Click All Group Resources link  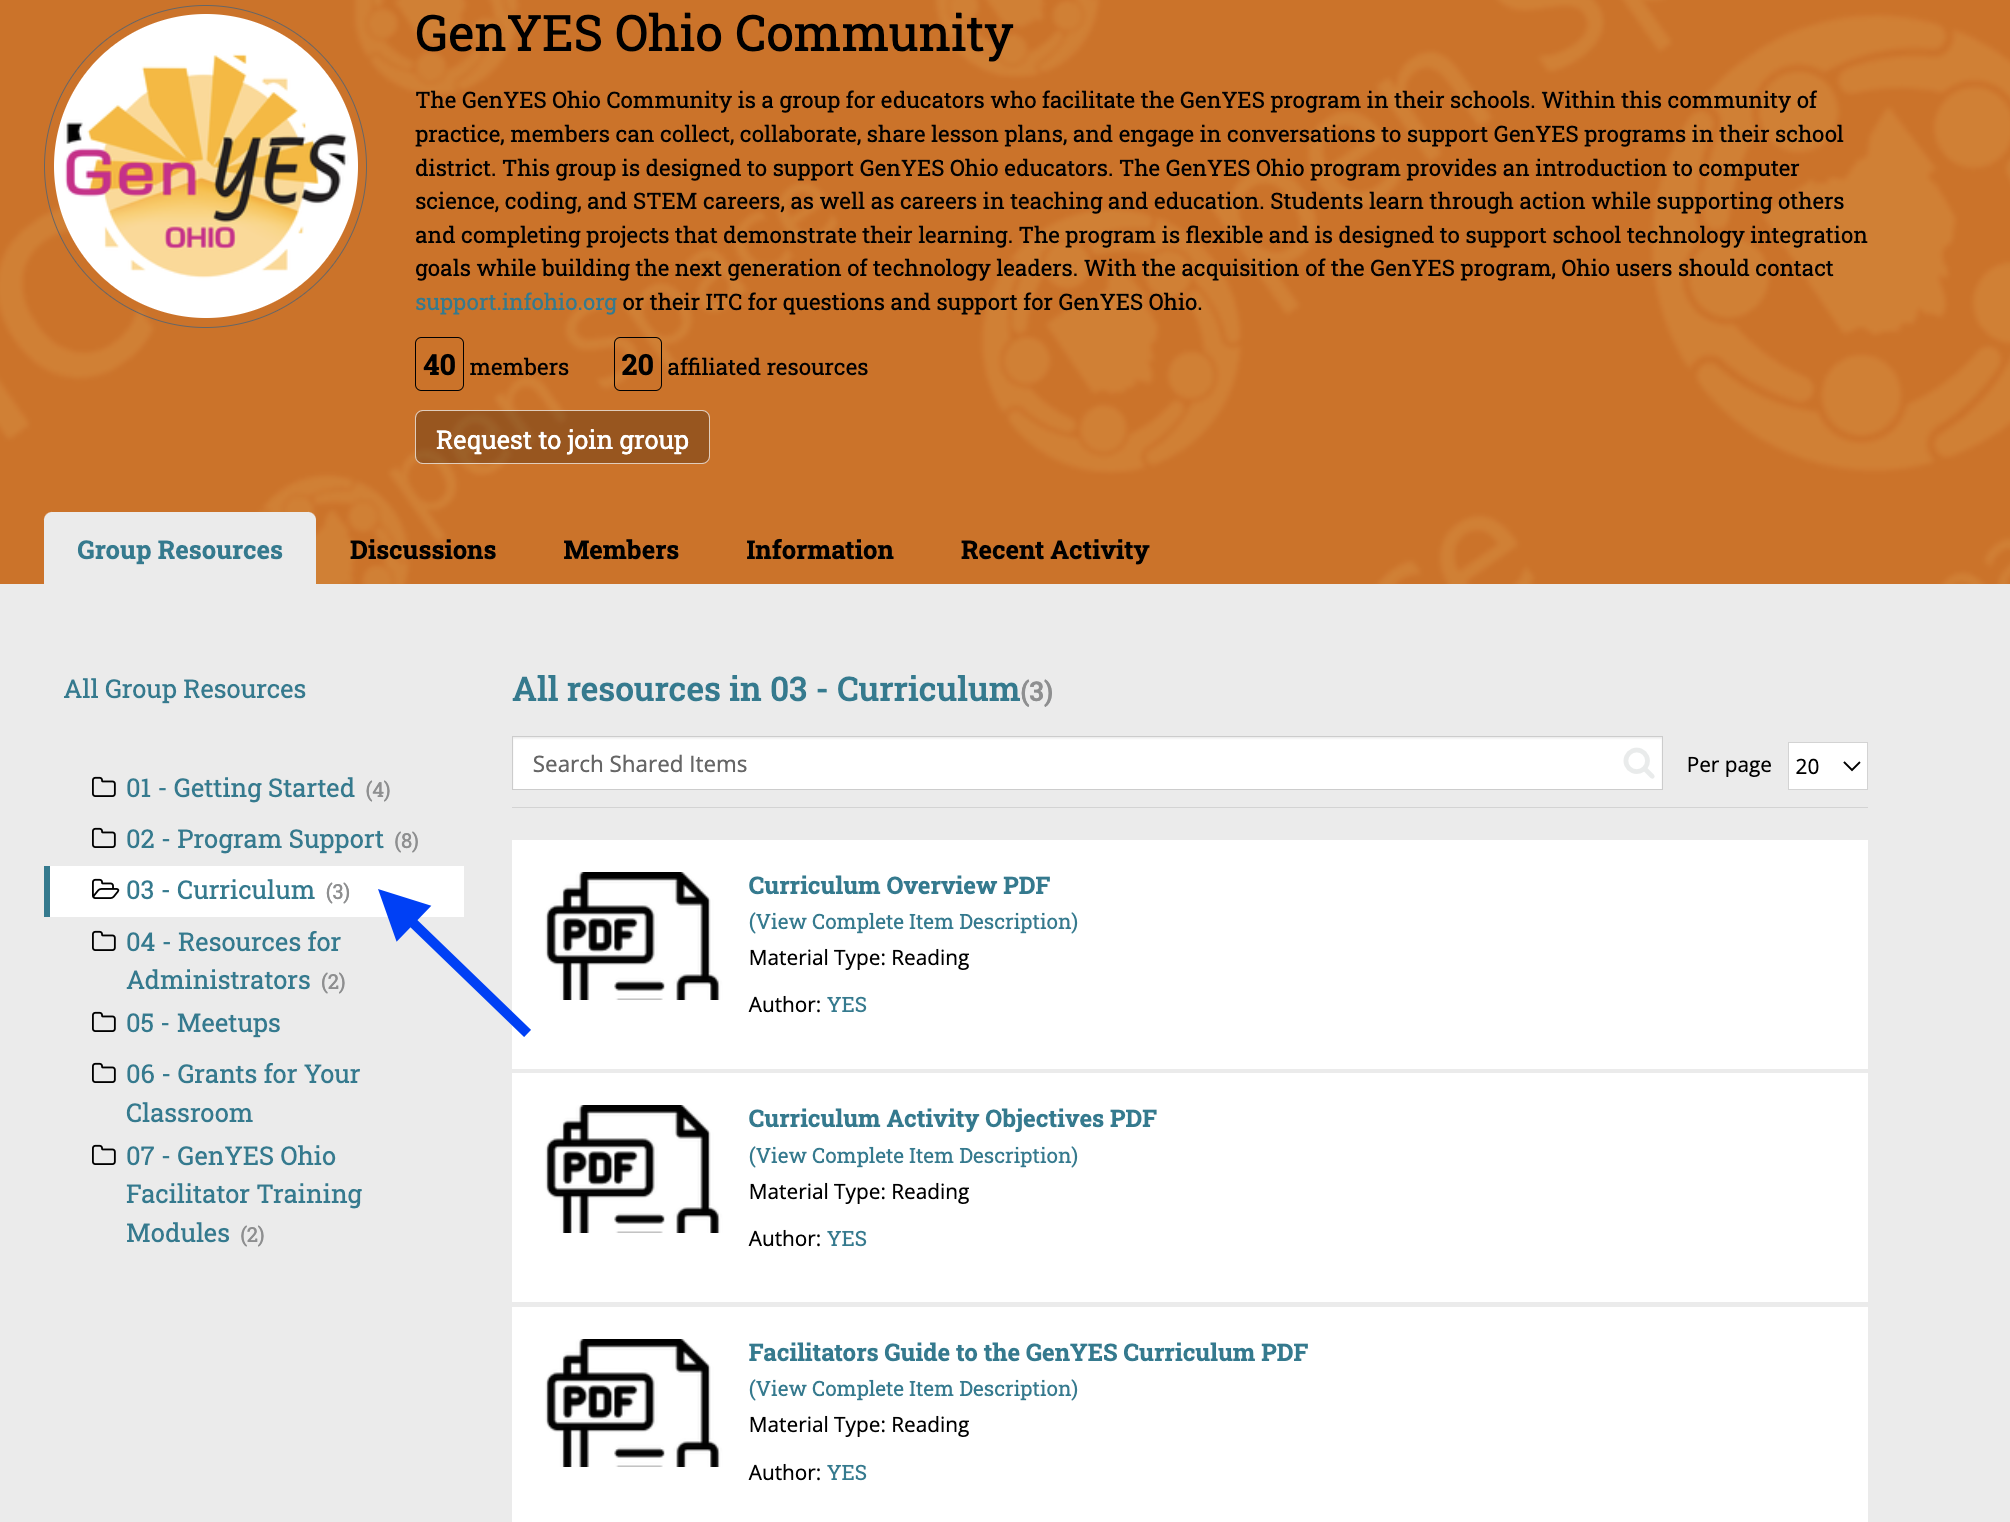tap(185, 689)
